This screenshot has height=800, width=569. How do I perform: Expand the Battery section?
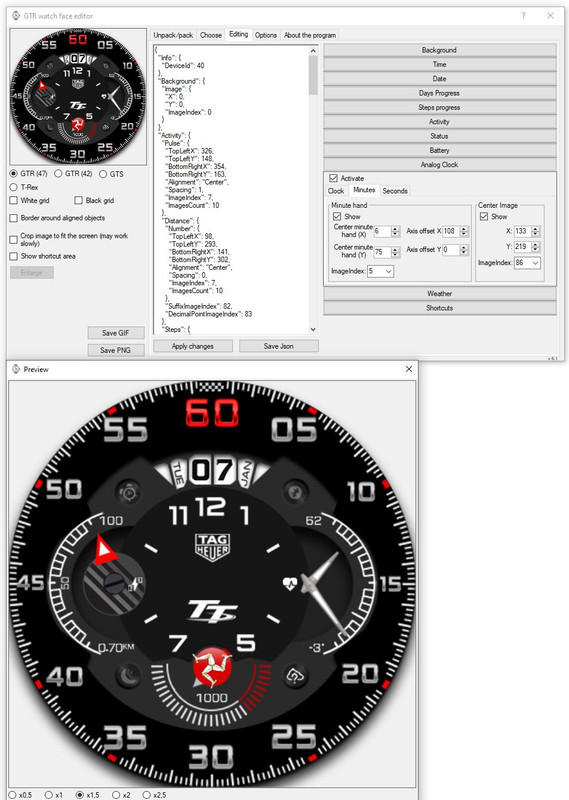pos(439,150)
